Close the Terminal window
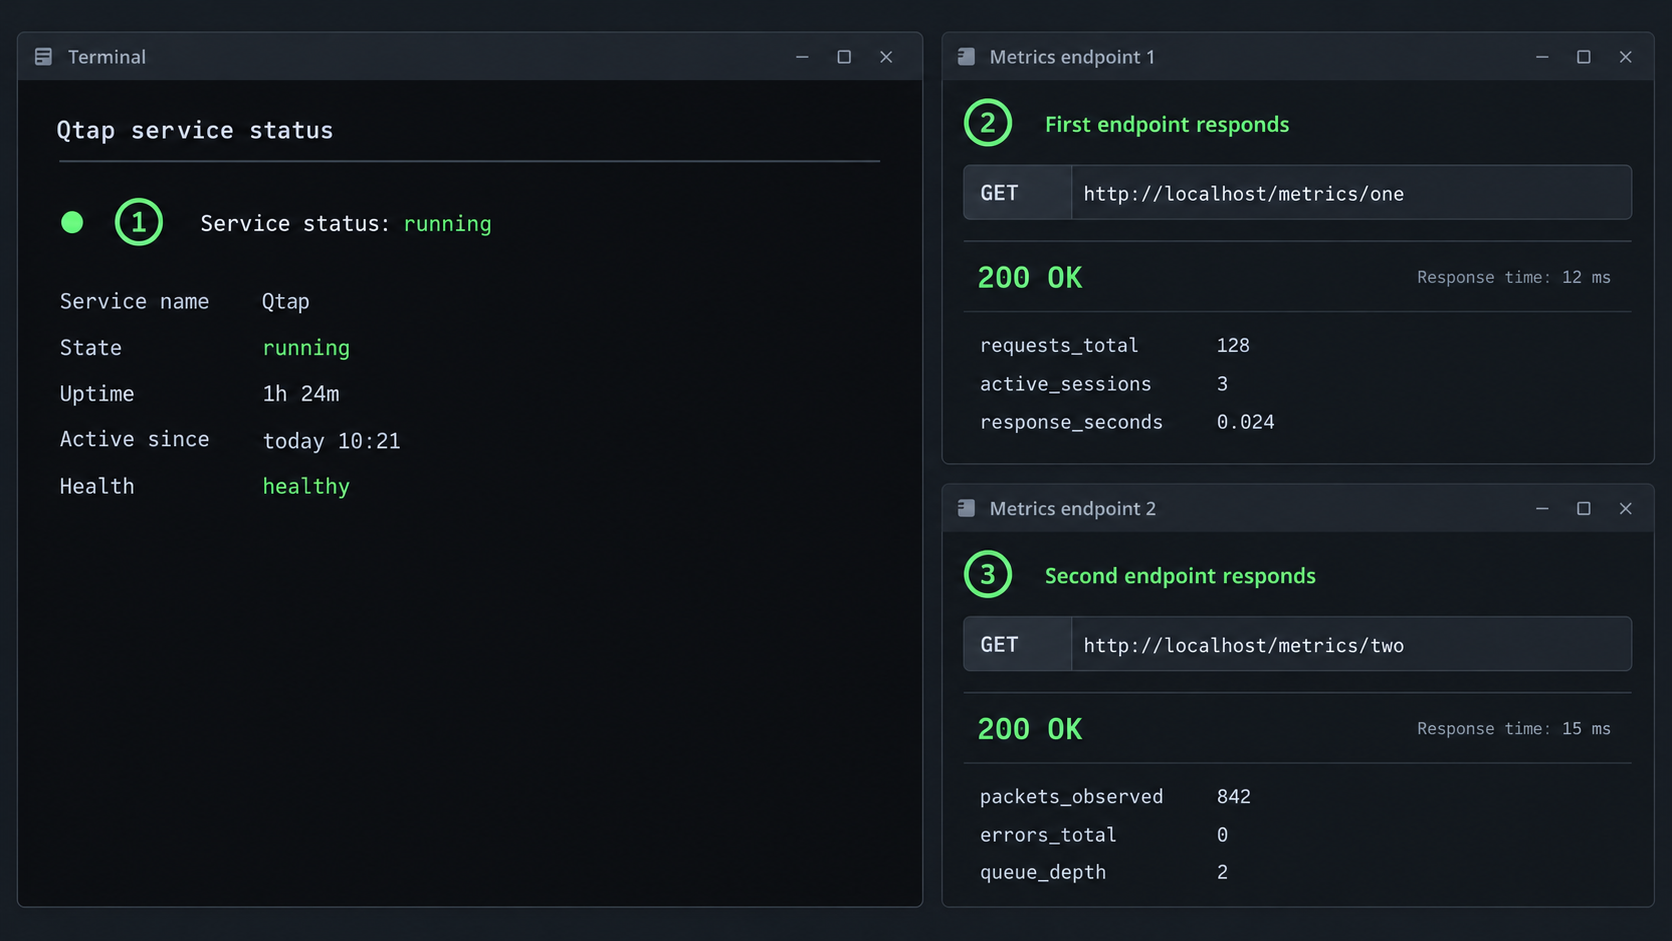 click(886, 57)
